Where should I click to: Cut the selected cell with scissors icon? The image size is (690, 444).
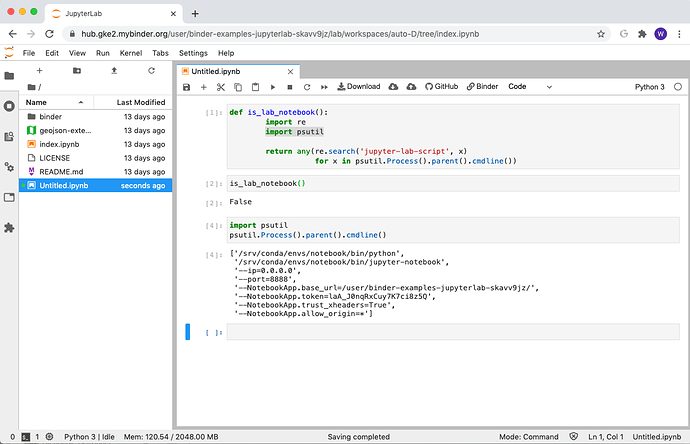[x=220, y=87]
